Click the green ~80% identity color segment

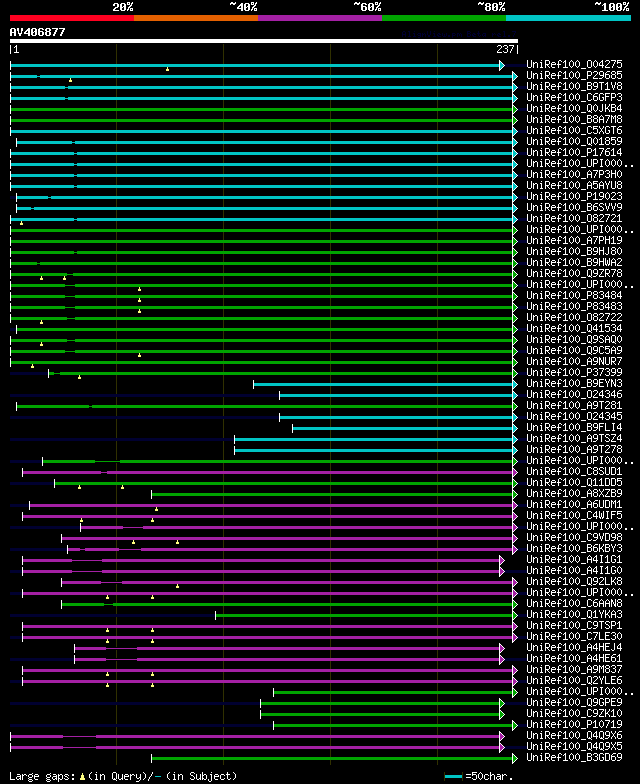click(444, 18)
